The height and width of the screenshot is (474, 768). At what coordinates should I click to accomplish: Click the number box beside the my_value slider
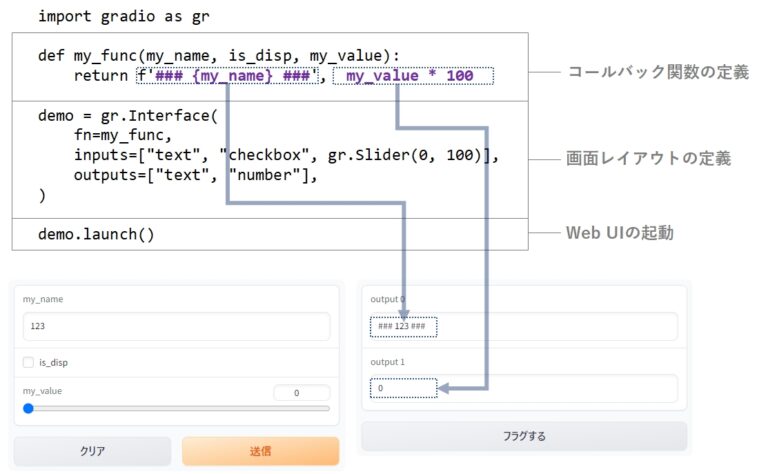pos(301,393)
